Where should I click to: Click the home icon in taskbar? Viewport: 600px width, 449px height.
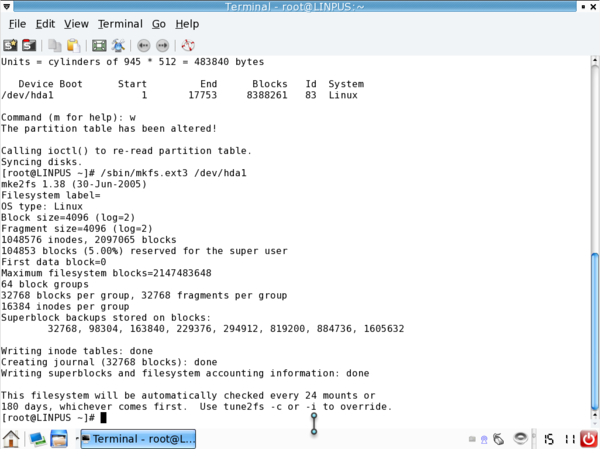click(12, 438)
